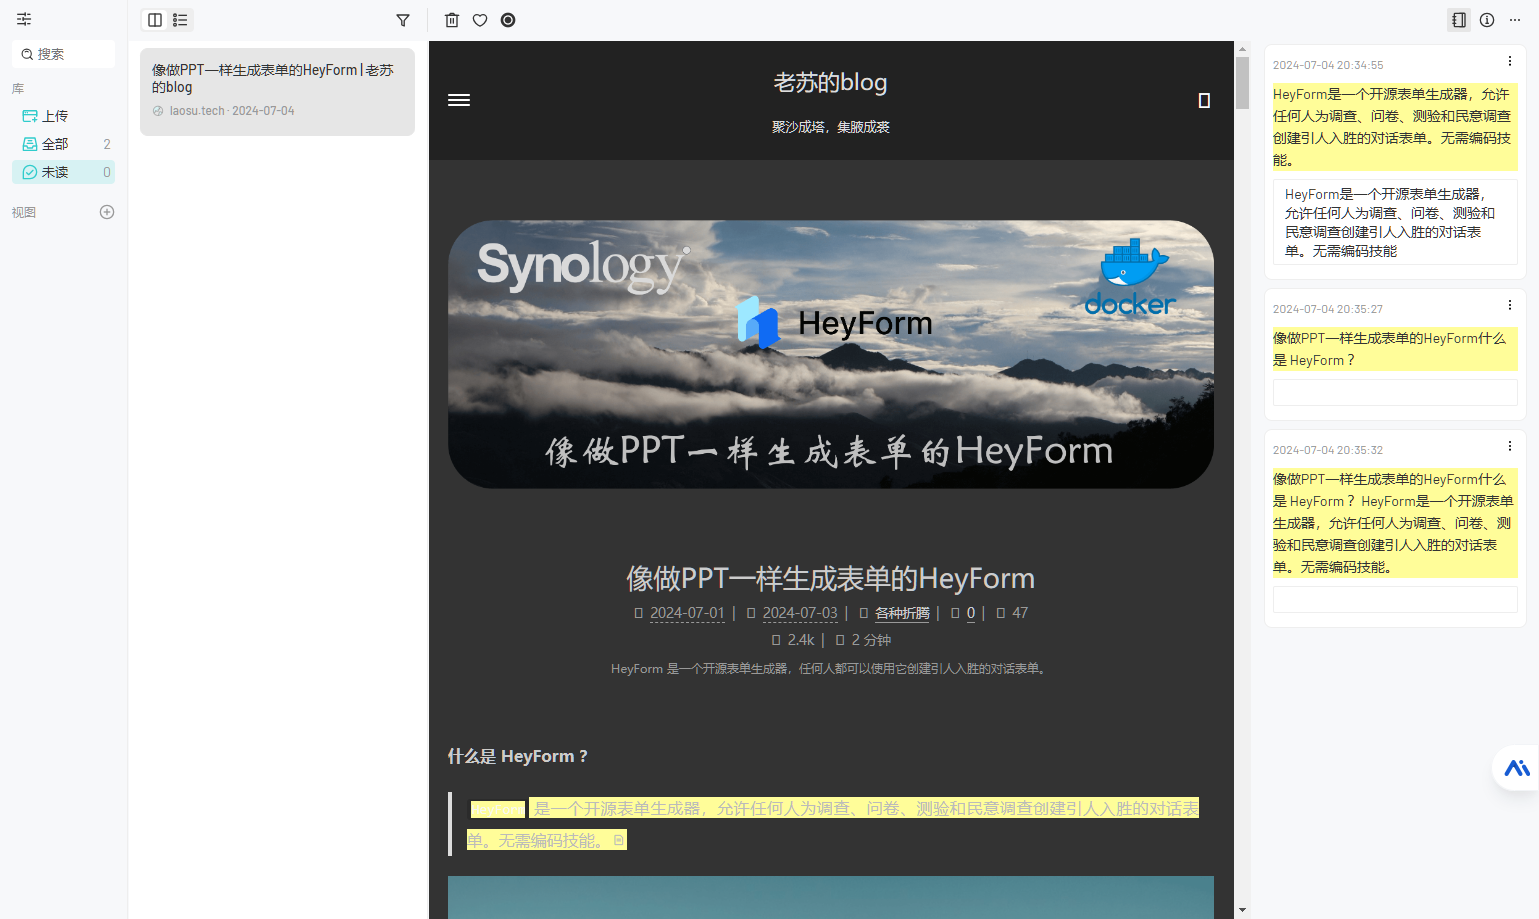Click the floating blue assistant button
Screen dimensions: 1539x919
coord(1516,768)
